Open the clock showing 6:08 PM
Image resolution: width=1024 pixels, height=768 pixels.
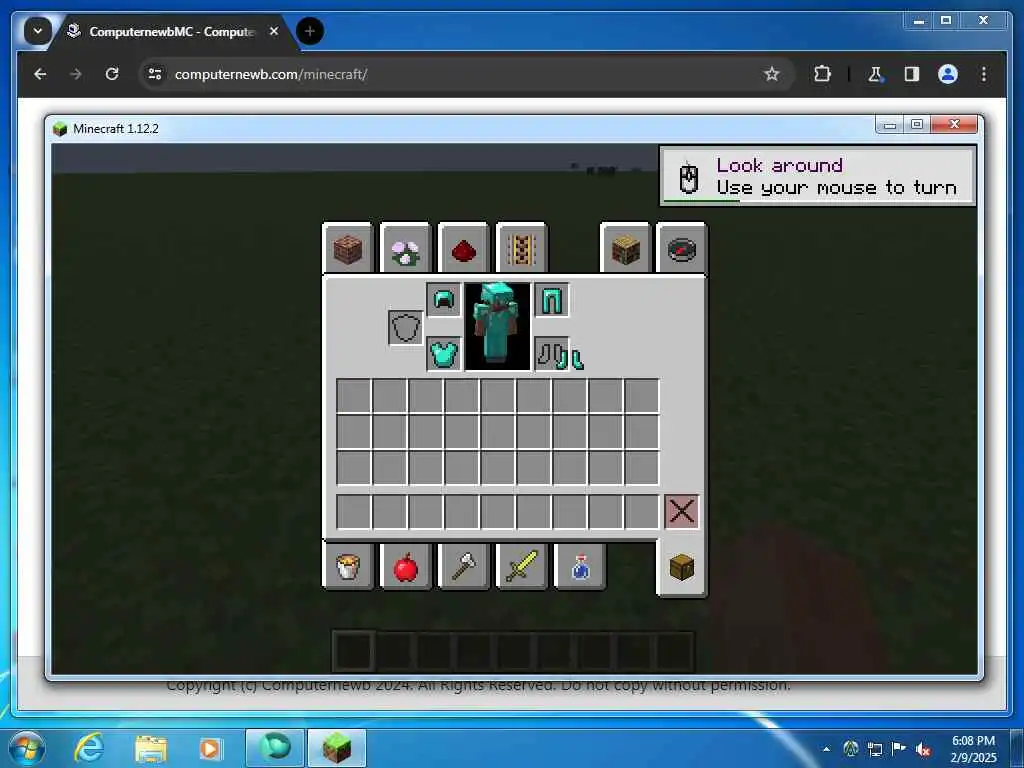[973, 749]
